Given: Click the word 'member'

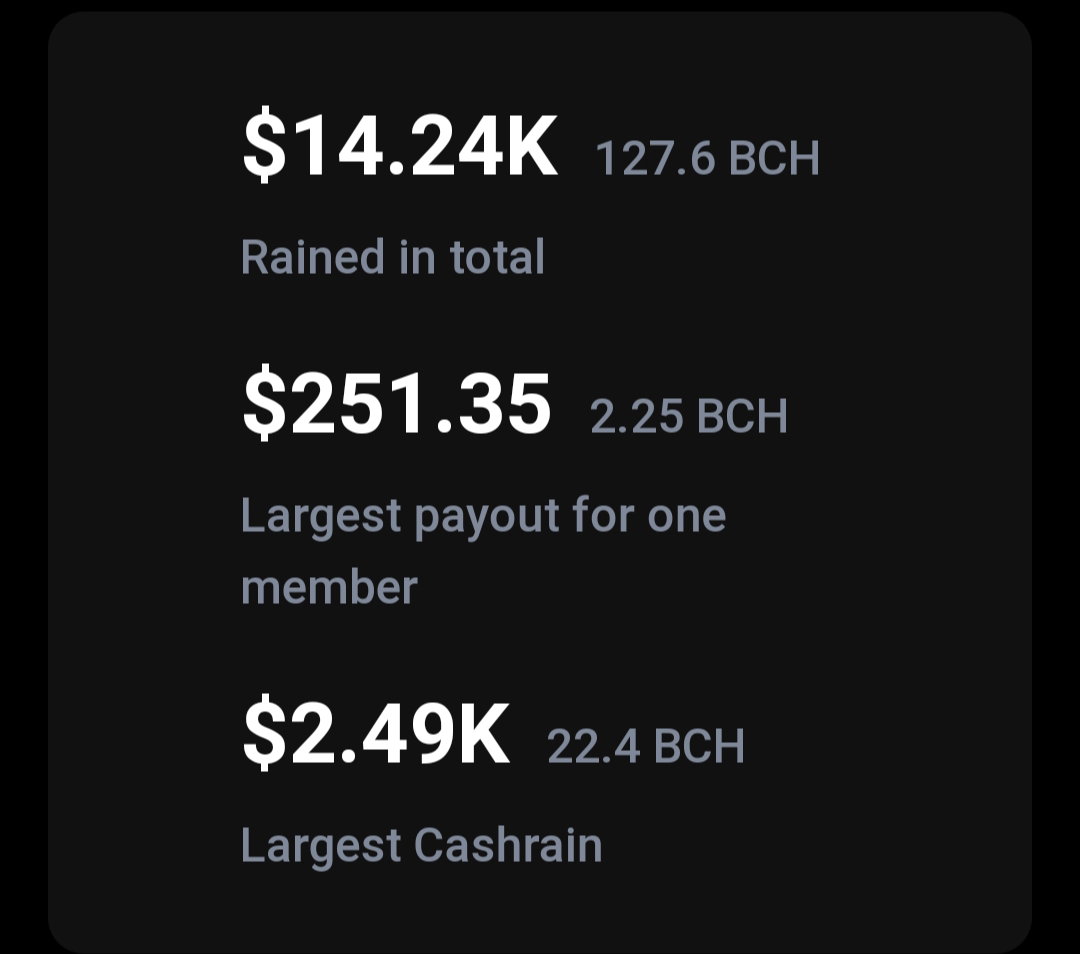Looking at the screenshot, I should tap(329, 588).
